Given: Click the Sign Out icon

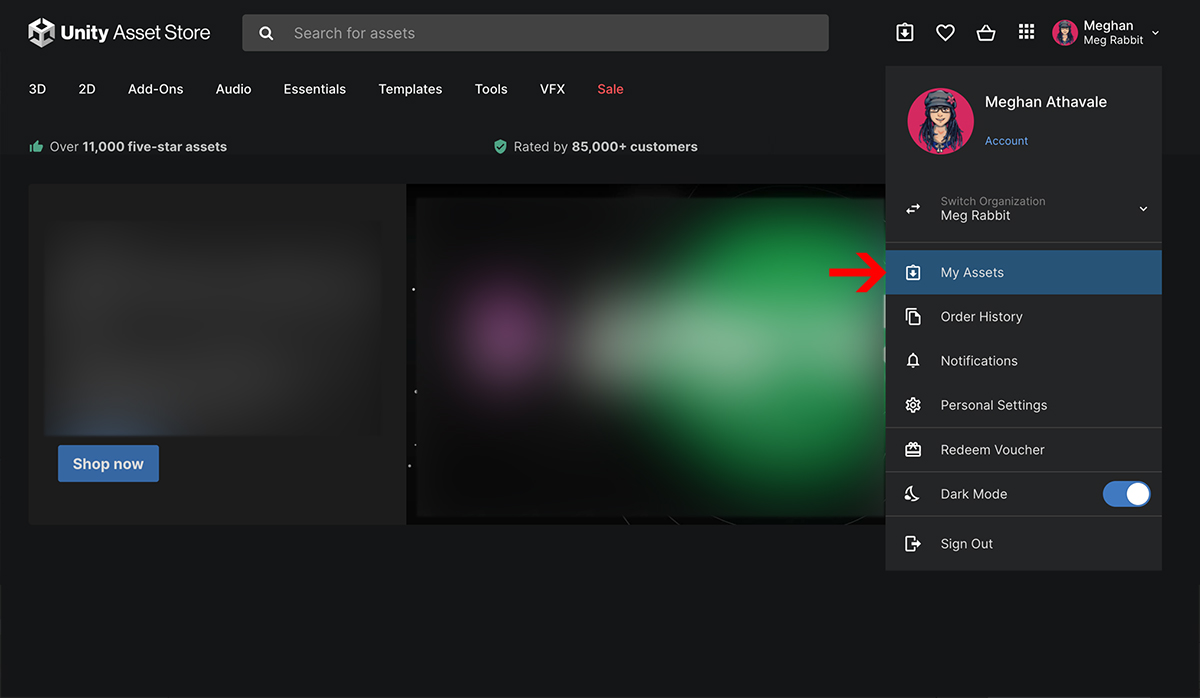Looking at the screenshot, I should coord(913,544).
